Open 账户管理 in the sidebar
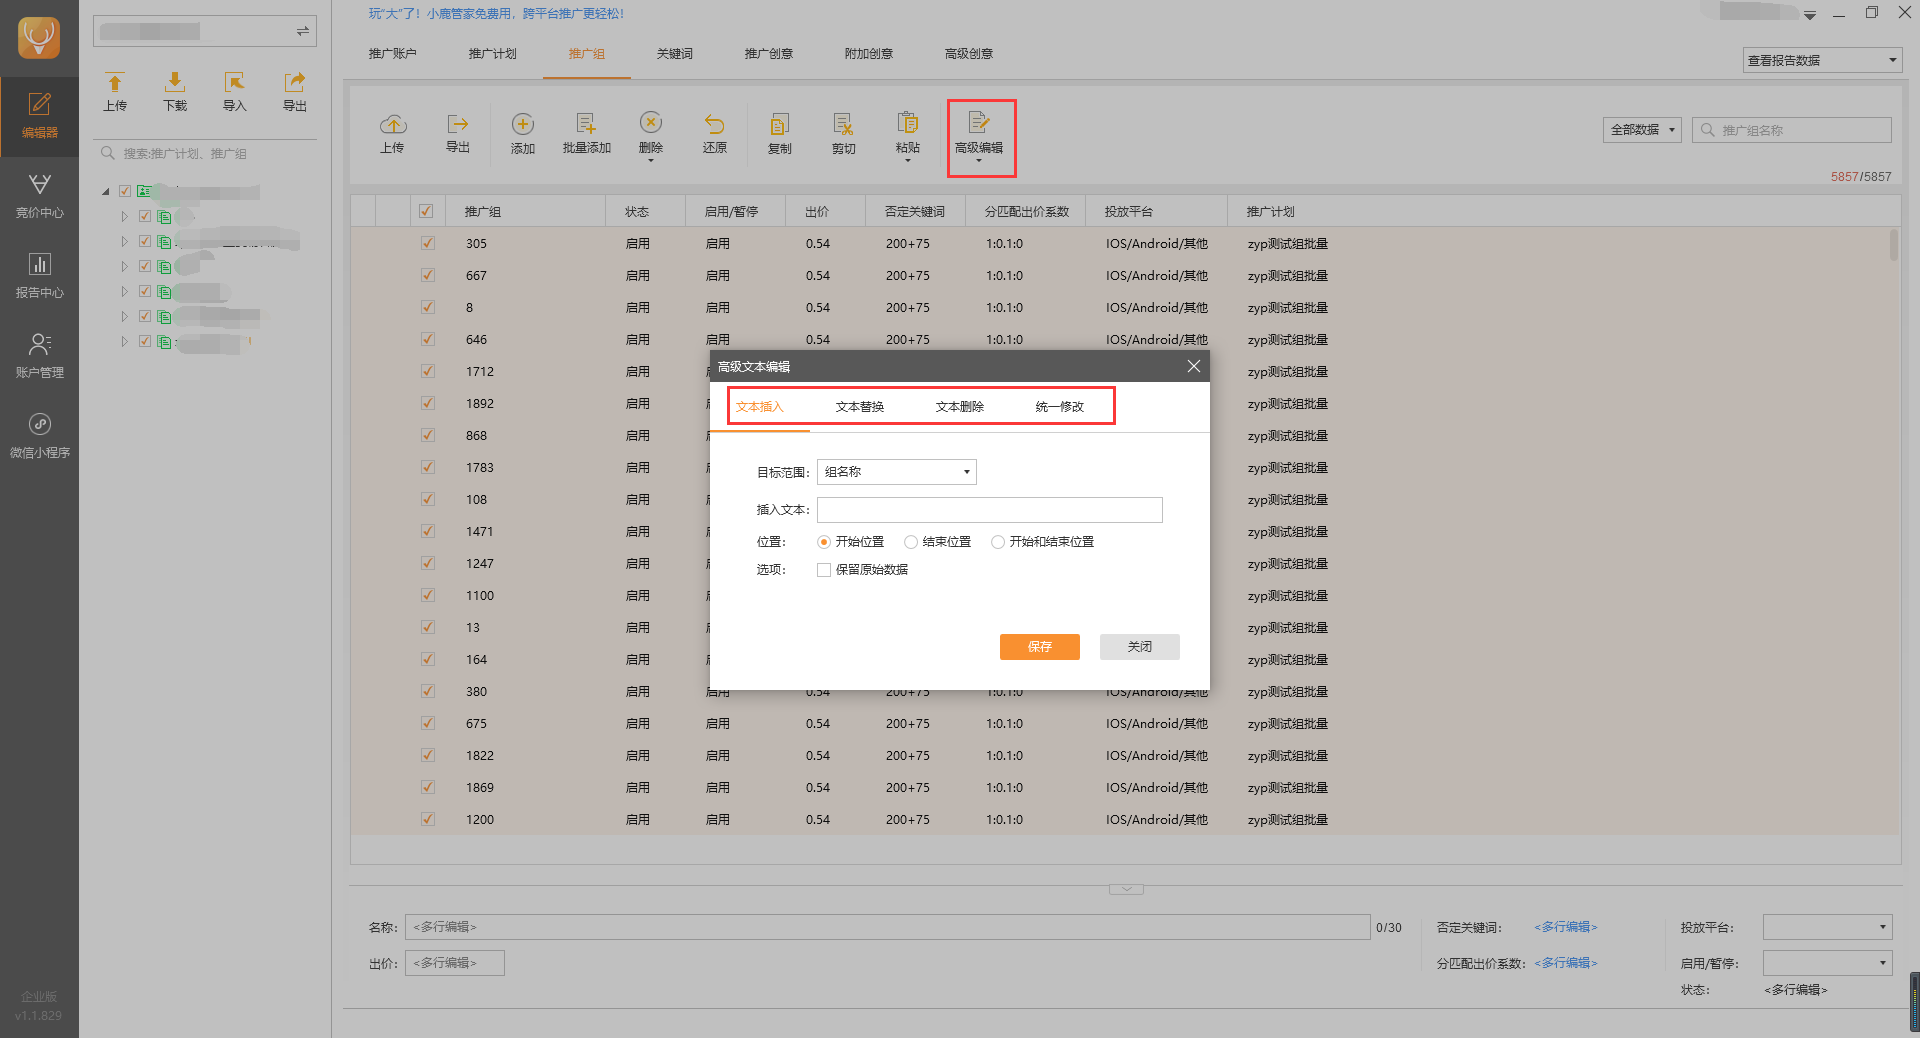This screenshot has height=1038, width=1920. coord(39,356)
